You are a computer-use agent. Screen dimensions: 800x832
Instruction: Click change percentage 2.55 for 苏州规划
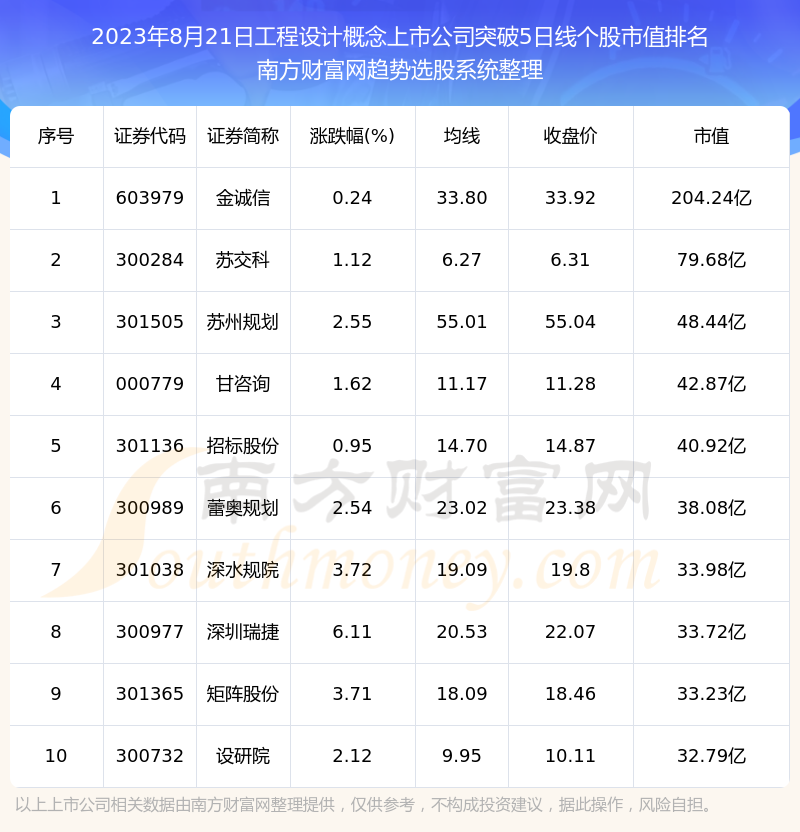352,322
